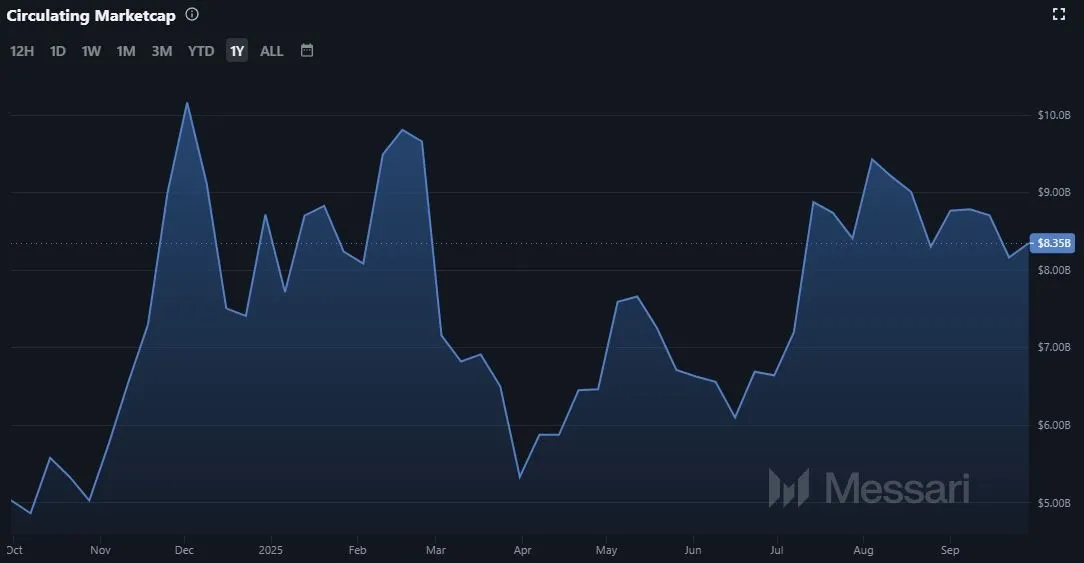Screen dimensions: 1084x563
Task: Open the custom date range calendar
Action: [x=307, y=50]
